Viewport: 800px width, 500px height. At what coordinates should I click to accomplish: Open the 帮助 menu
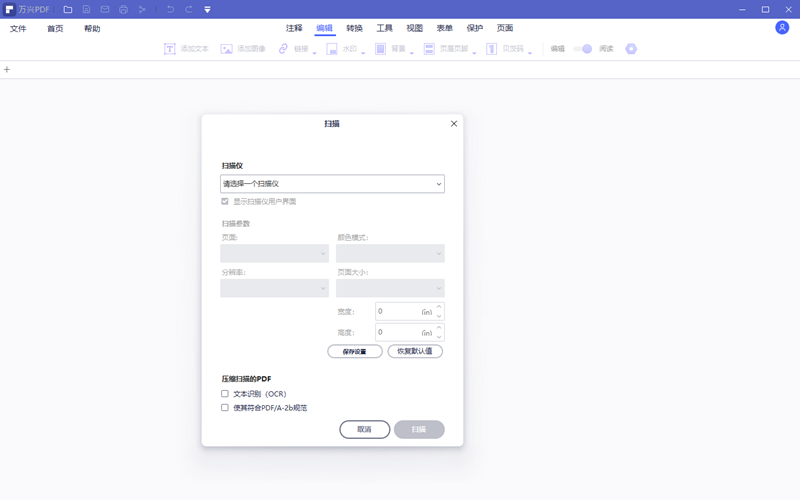(92, 29)
